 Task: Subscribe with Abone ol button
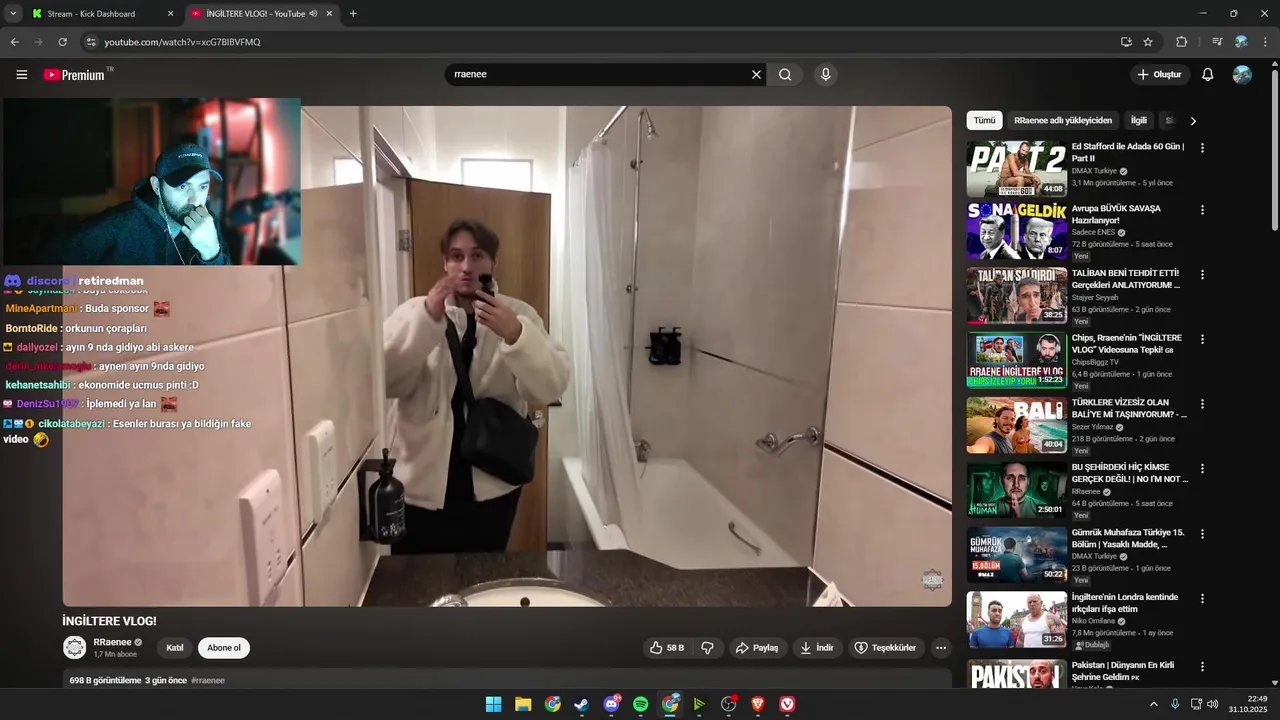click(224, 648)
